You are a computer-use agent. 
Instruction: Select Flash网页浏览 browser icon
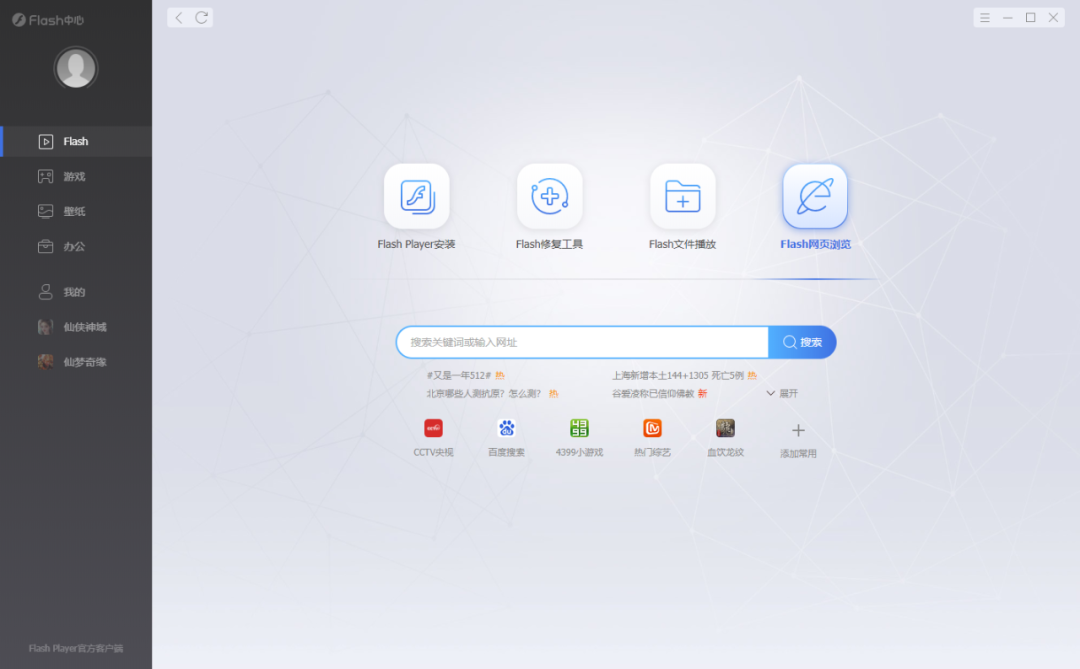tap(815, 196)
